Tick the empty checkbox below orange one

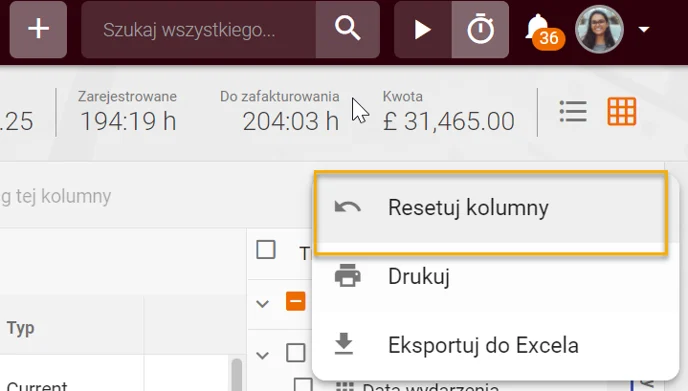pyautogui.click(x=296, y=352)
